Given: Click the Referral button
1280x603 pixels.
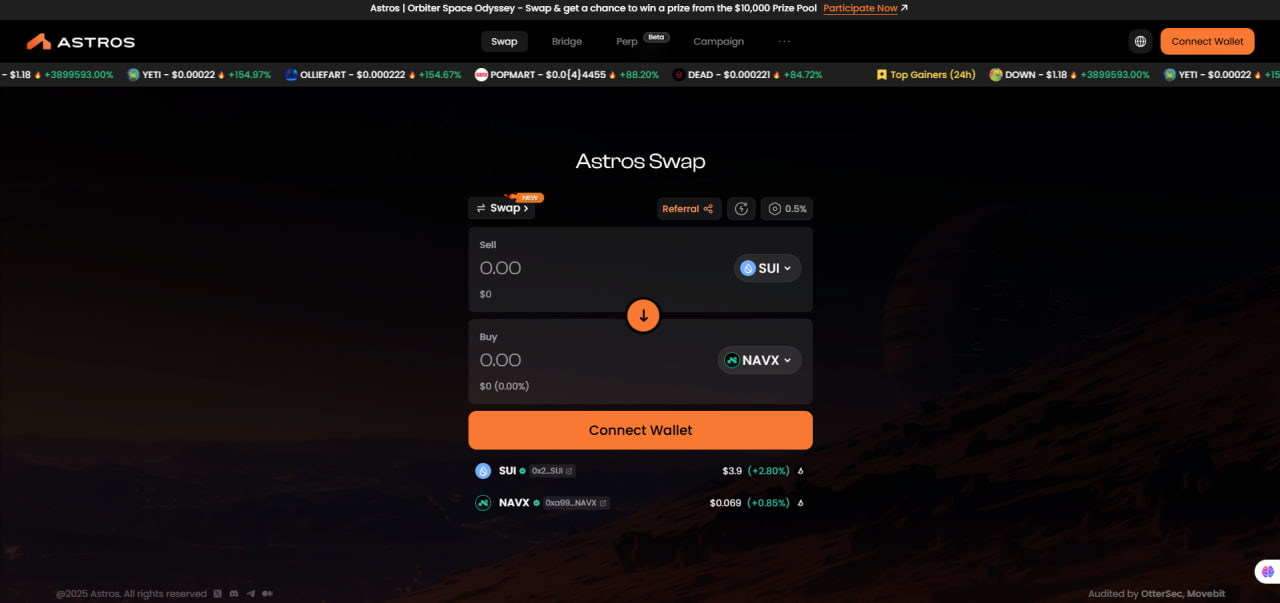Looking at the screenshot, I should tap(688, 209).
